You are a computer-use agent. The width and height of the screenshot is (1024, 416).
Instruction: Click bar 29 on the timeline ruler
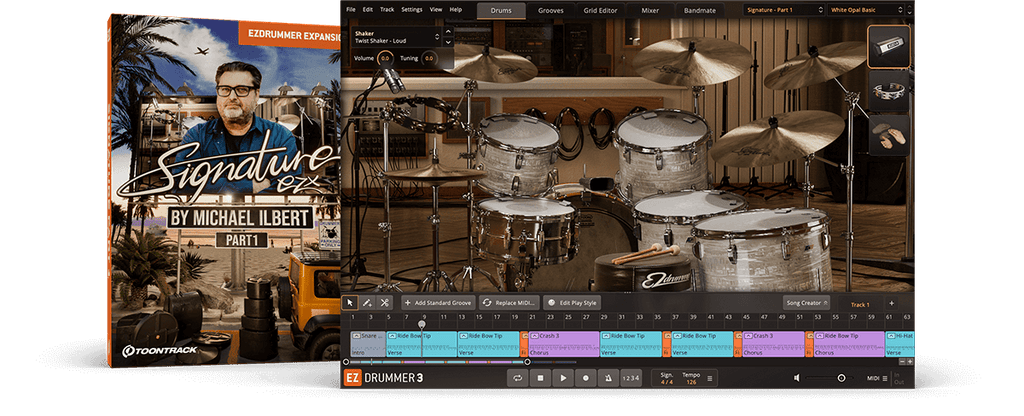pyautogui.click(x=603, y=317)
